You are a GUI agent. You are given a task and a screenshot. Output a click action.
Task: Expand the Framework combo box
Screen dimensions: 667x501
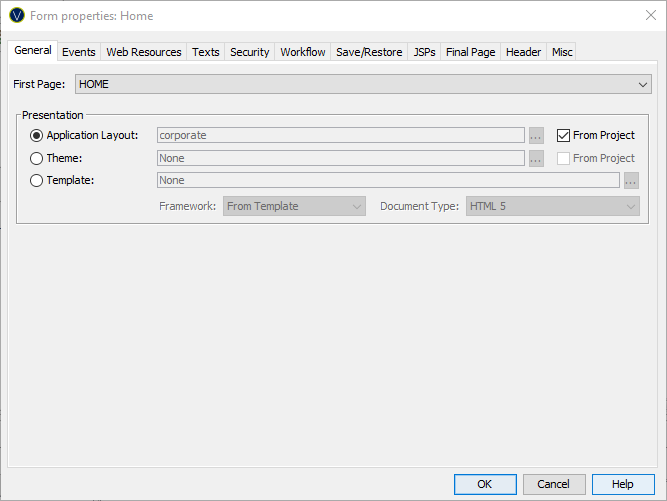(294, 206)
